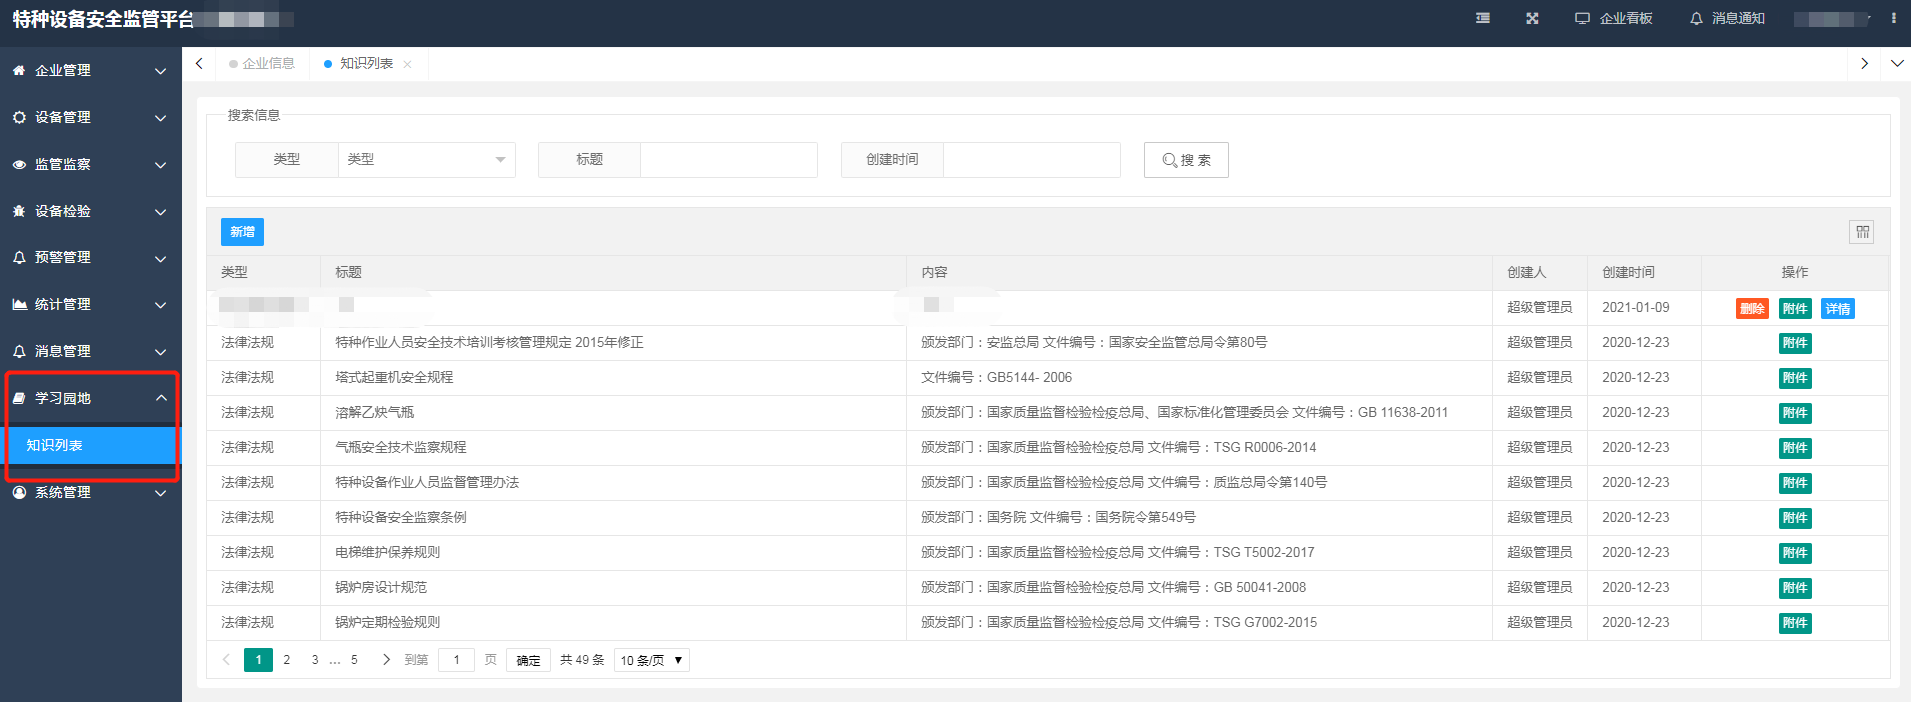
Task: Click the 搜索 search button
Action: [1185, 160]
